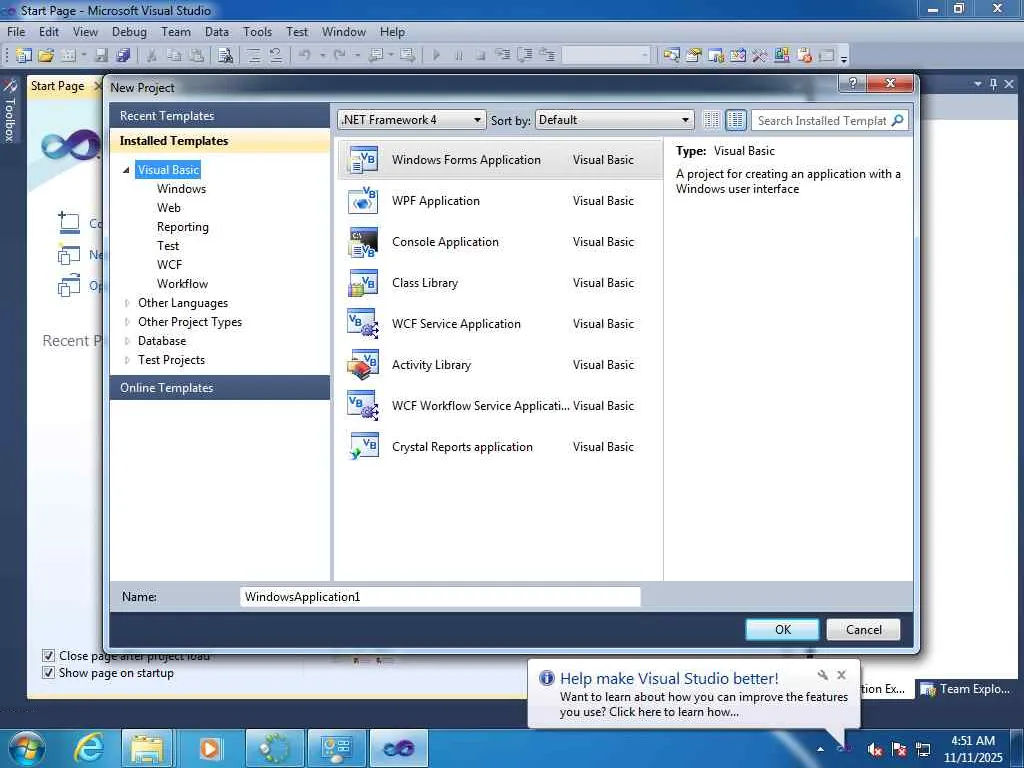Screen dimensions: 1024x768
Task: Click the Team Explorer tab at bottom
Action: click(x=967, y=689)
